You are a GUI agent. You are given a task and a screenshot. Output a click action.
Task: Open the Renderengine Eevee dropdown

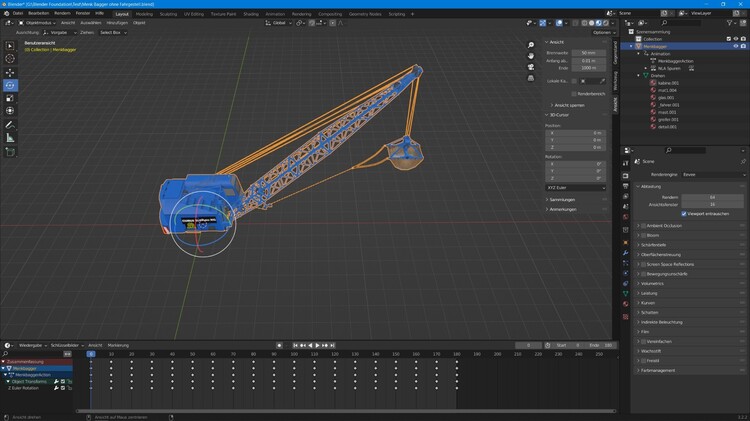712,174
